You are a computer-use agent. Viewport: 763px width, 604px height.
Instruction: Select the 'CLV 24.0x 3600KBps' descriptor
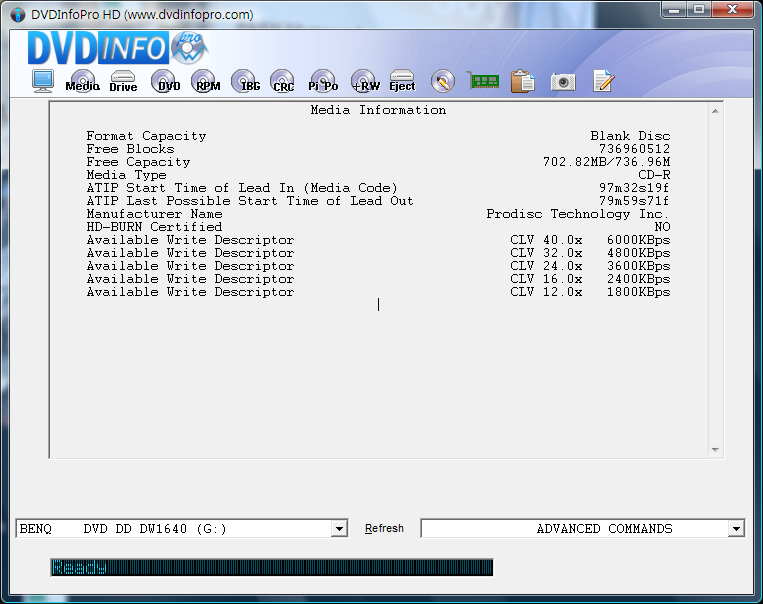(x=590, y=266)
